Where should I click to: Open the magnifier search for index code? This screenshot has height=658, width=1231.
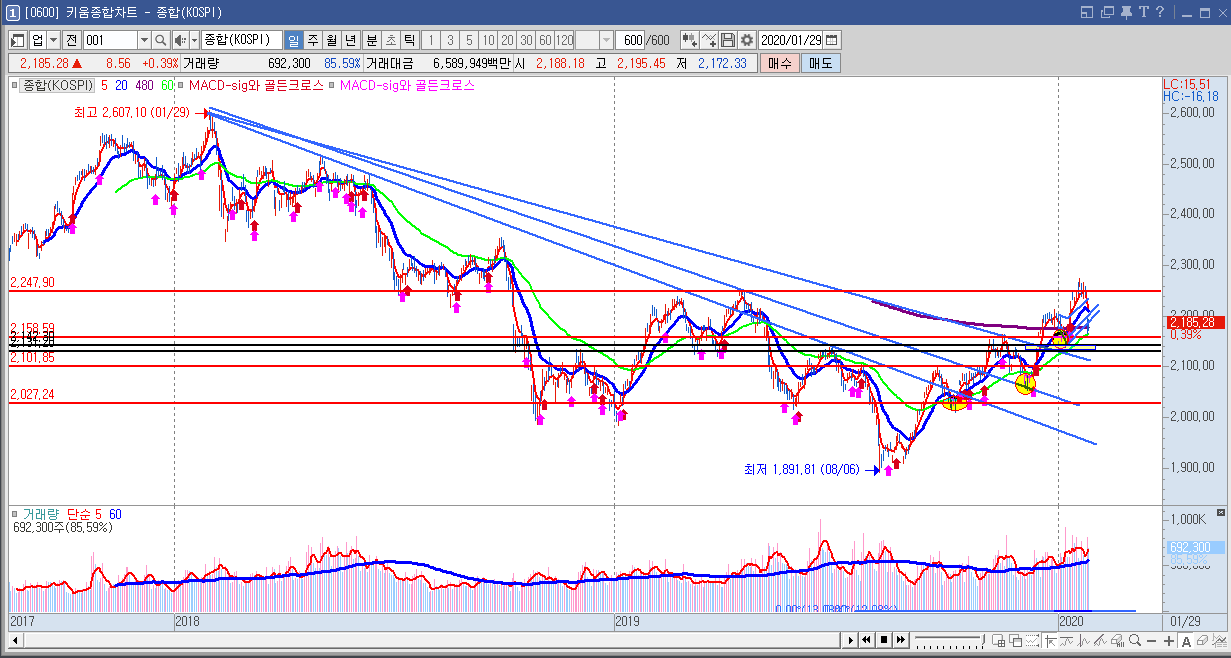pos(161,40)
